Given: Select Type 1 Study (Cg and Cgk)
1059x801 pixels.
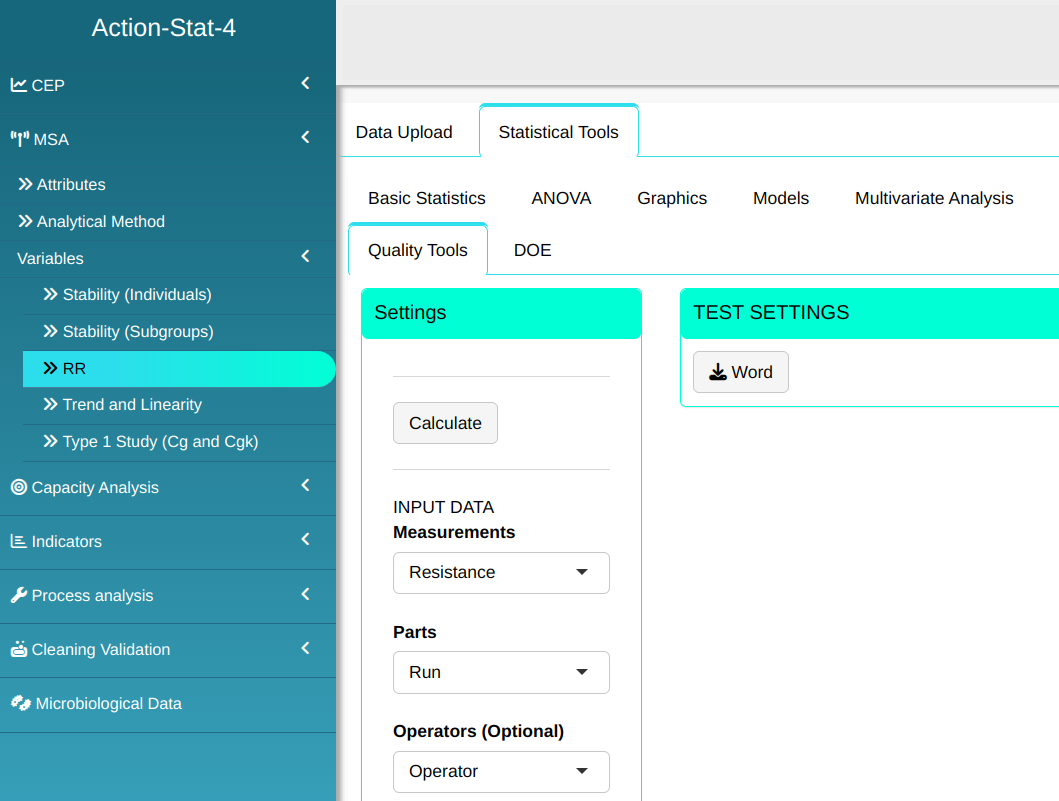Looking at the screenshot, I should tap(160, 442).
